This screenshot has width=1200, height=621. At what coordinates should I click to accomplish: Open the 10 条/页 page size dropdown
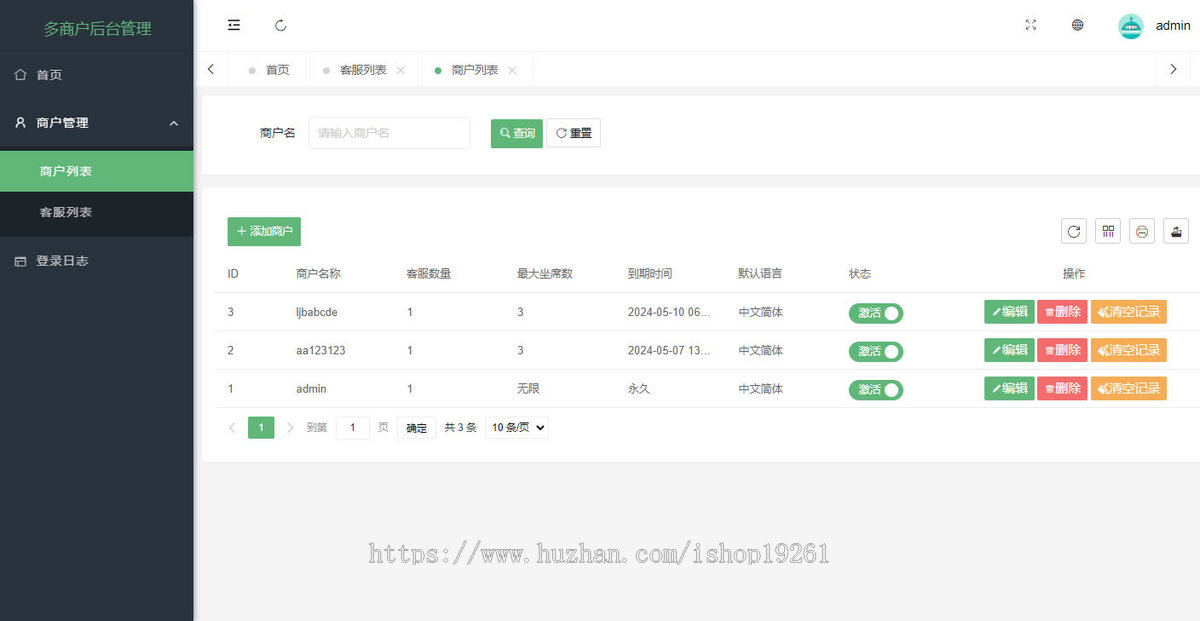[517, 427]
